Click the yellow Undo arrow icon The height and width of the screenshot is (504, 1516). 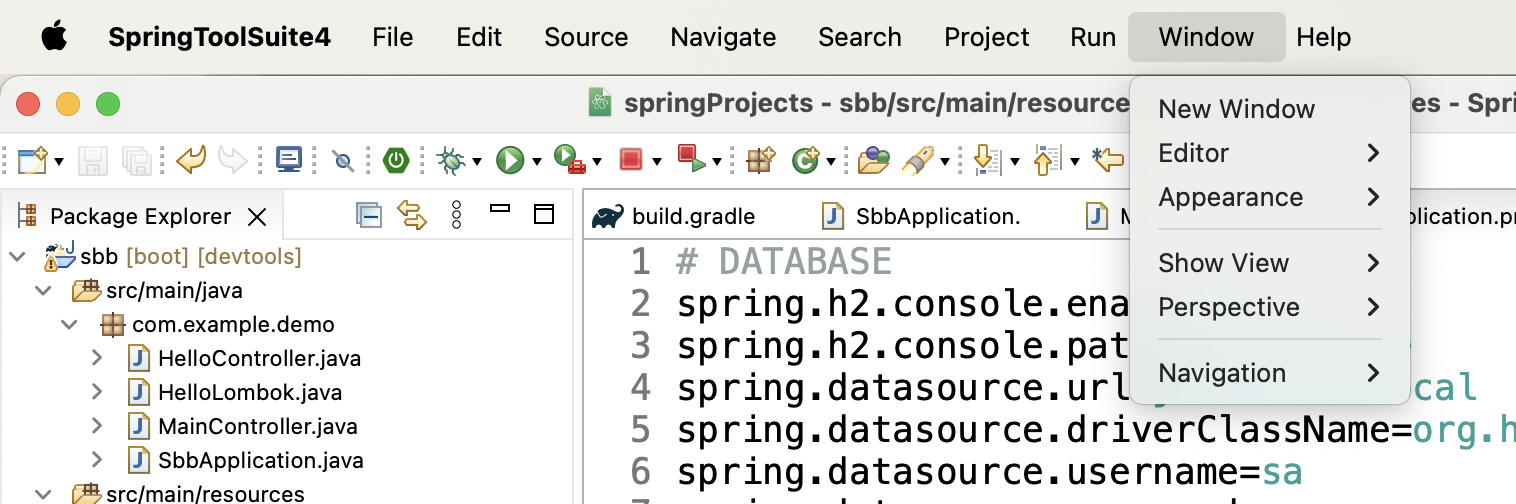point(190,160)
